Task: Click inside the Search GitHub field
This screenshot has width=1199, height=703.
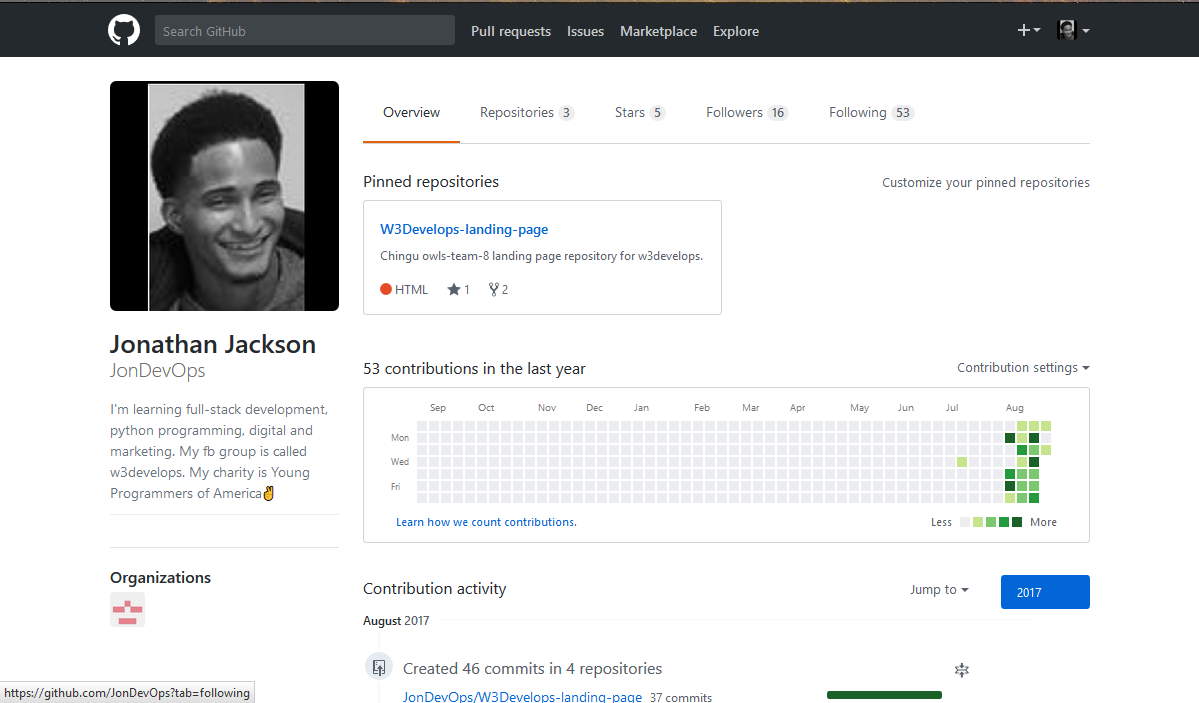Action: 304,31
